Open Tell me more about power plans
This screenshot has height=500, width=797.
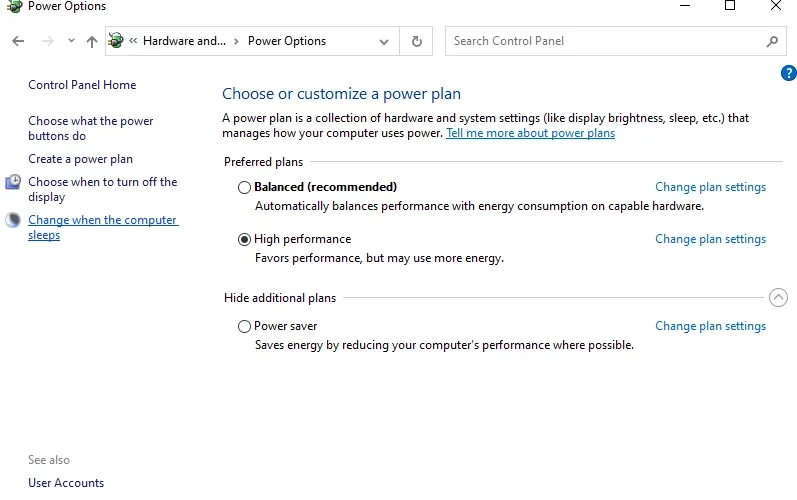tap(531, 133)
